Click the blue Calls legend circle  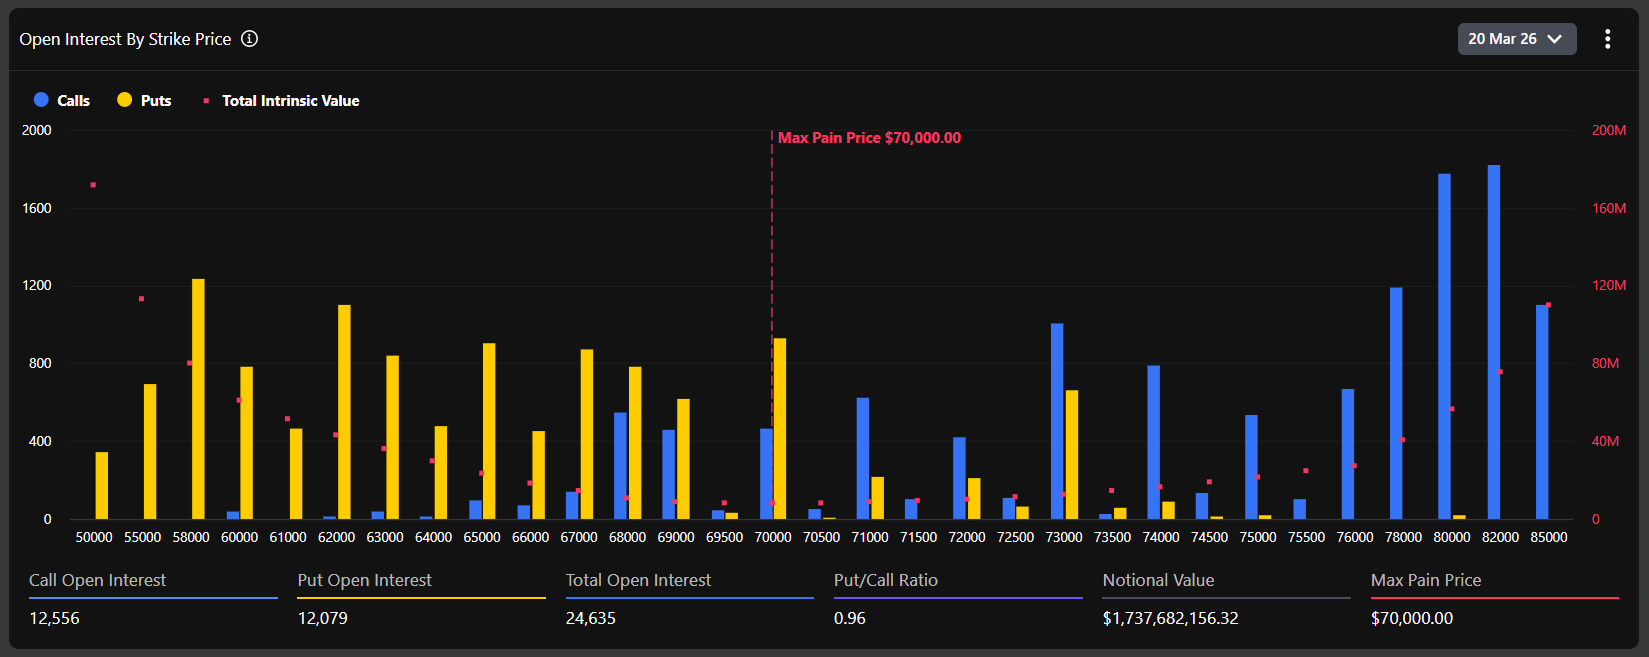pos(41,100)
